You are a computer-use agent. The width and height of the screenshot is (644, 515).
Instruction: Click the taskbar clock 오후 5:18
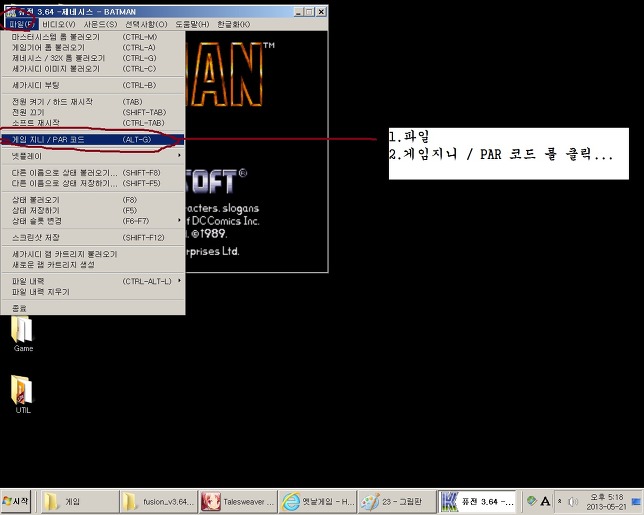coord(606,501)
